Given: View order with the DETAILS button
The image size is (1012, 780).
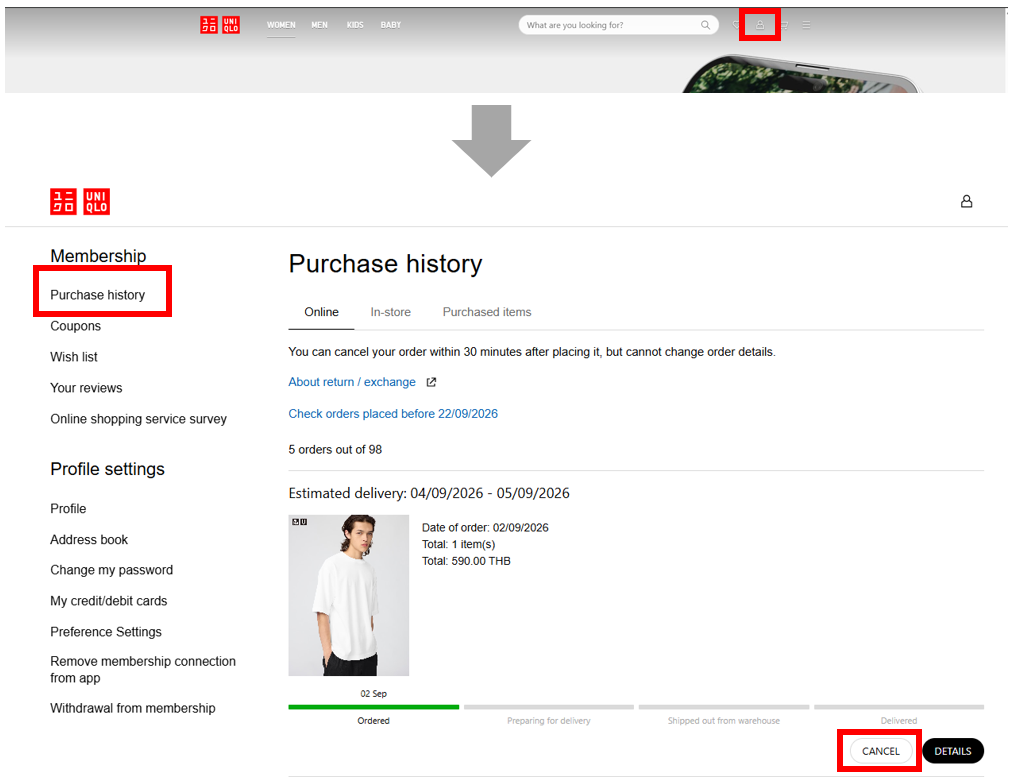Looking at the screenshot, I should click(953, 751).
